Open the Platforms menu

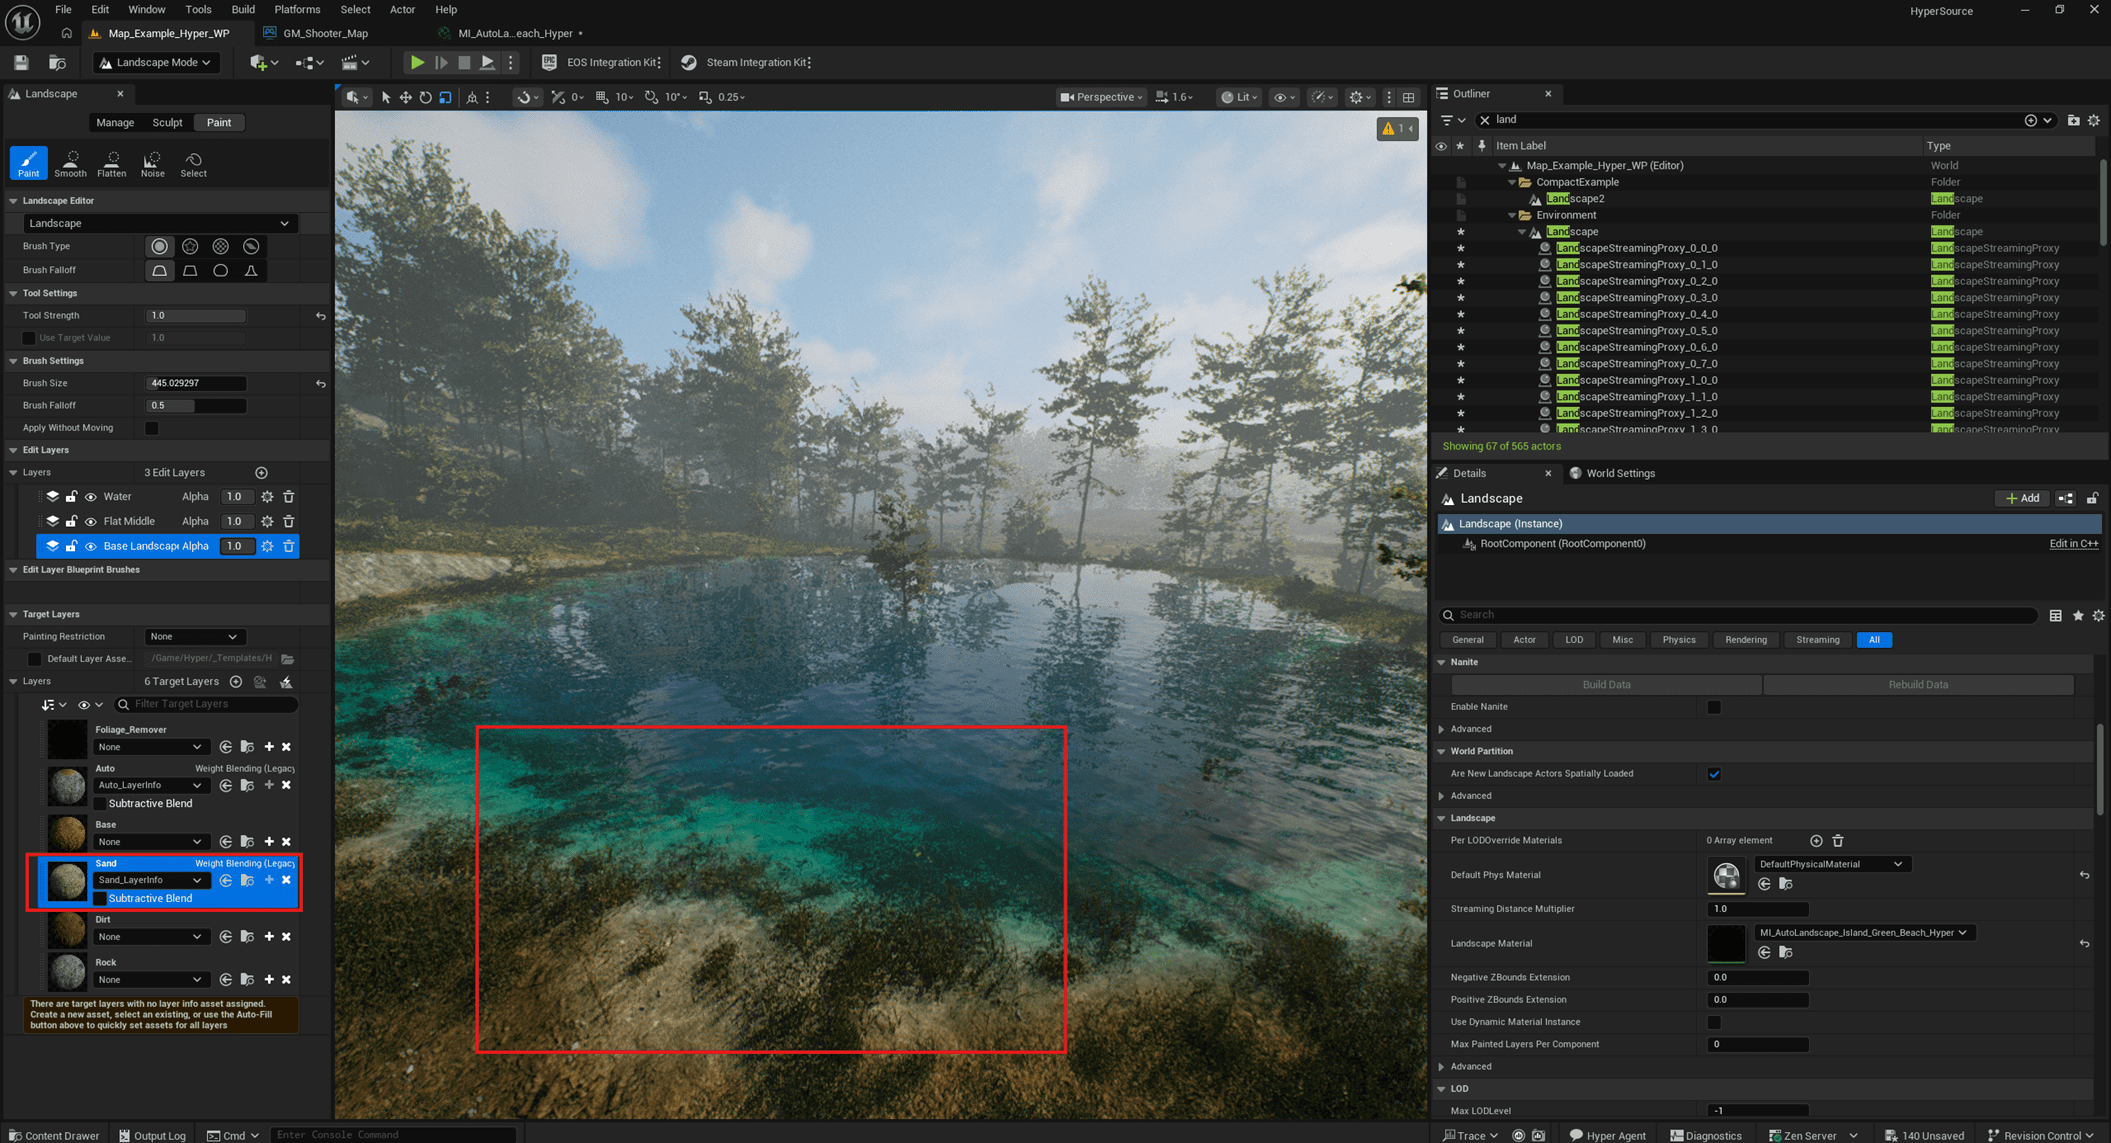(297, 10)
